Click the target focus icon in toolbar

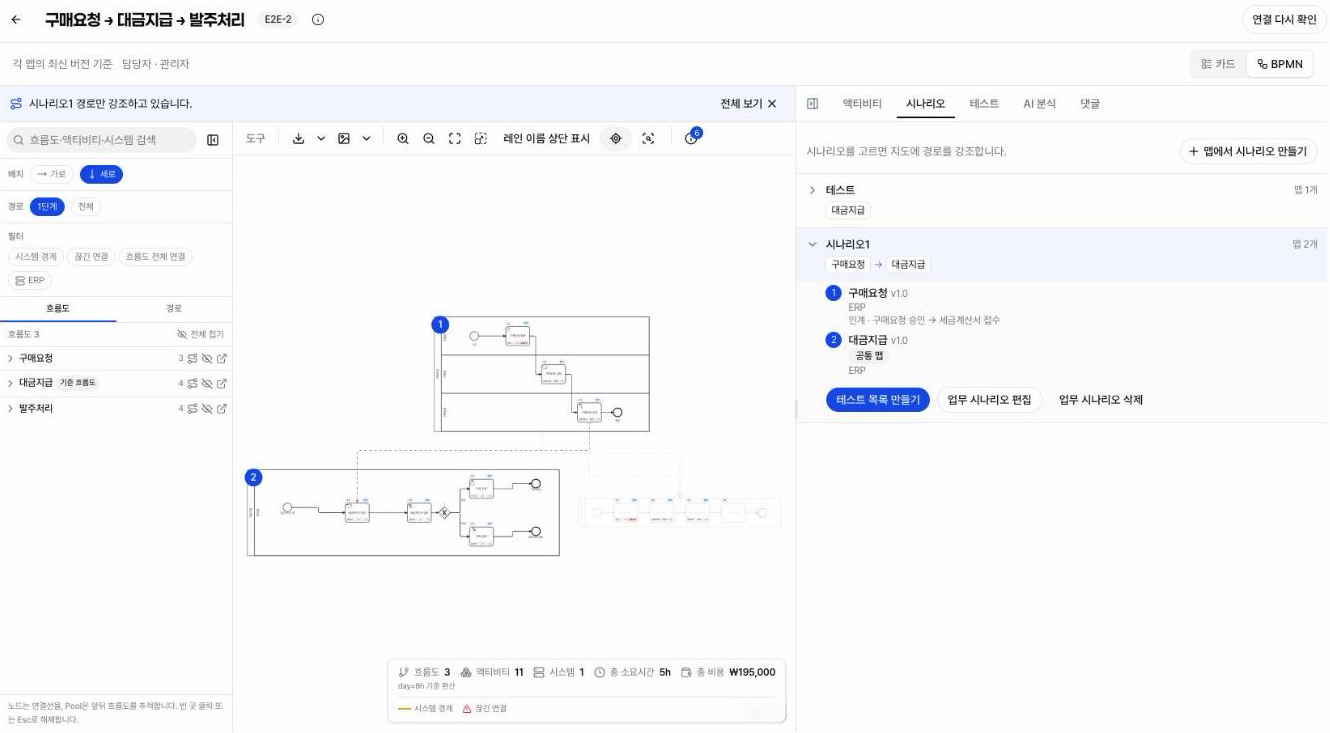pyautogui.click(x=615, y=139)
